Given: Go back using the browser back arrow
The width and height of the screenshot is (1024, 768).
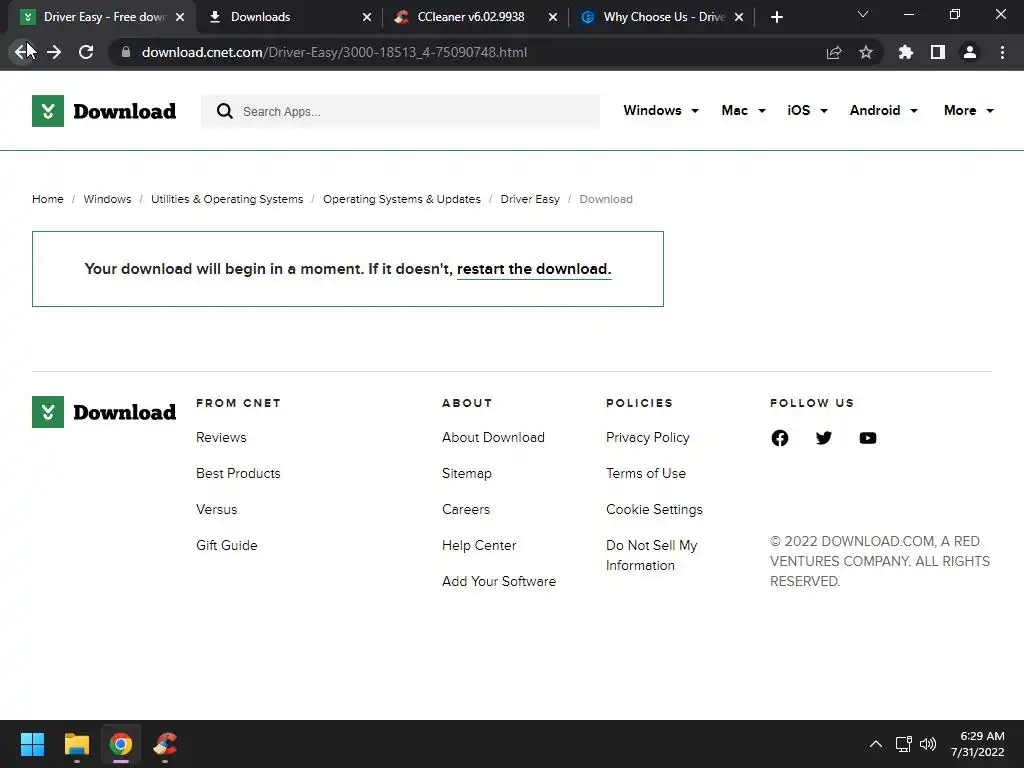Looking at the screenshot, I should 22,52.
